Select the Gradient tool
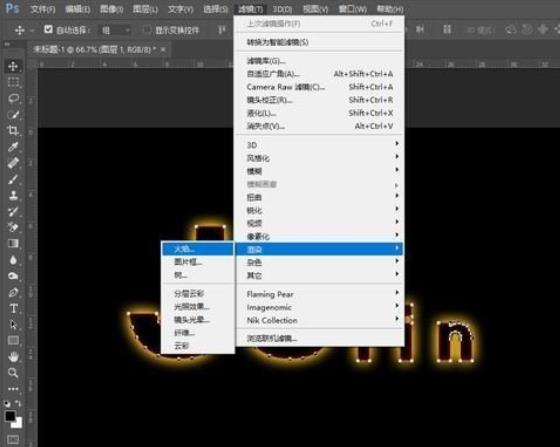This screenshot has width=560, height=447. [x=13, y=243]
